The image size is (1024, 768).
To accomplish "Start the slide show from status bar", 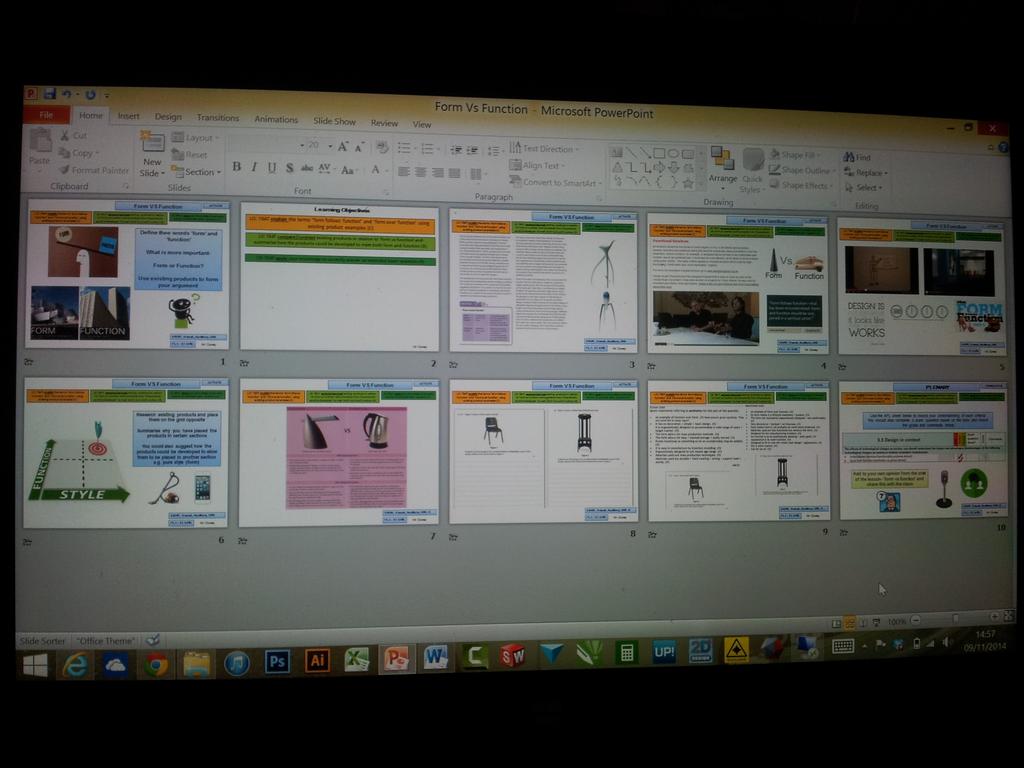I will click(876, 622).
